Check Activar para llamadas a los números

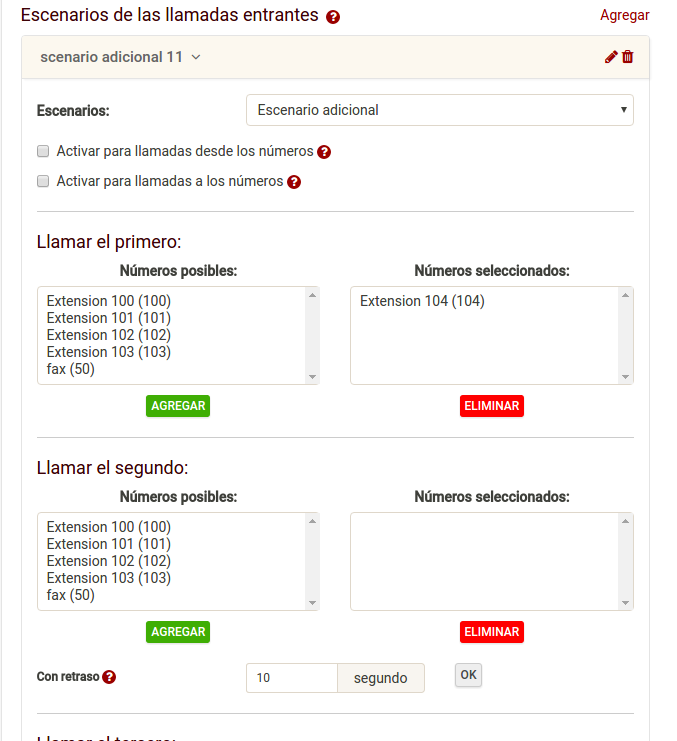click(x=43, y=181)
